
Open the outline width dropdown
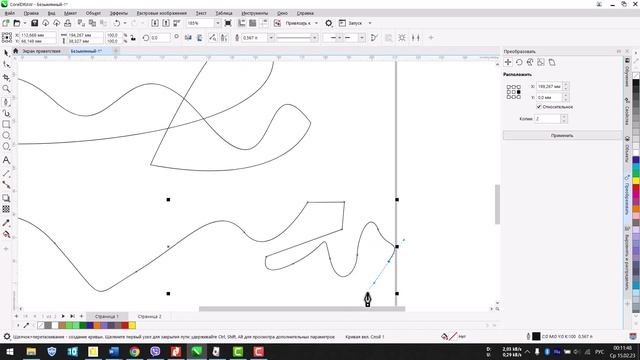point(271,38)
